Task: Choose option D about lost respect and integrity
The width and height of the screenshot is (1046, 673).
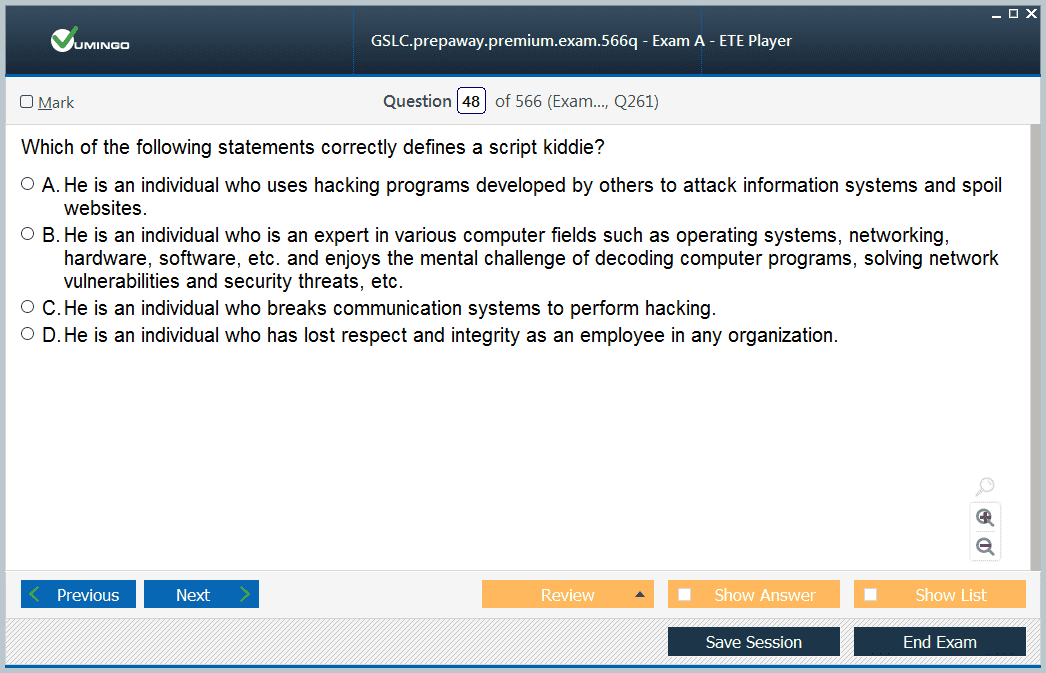Action: click(27, 333)
